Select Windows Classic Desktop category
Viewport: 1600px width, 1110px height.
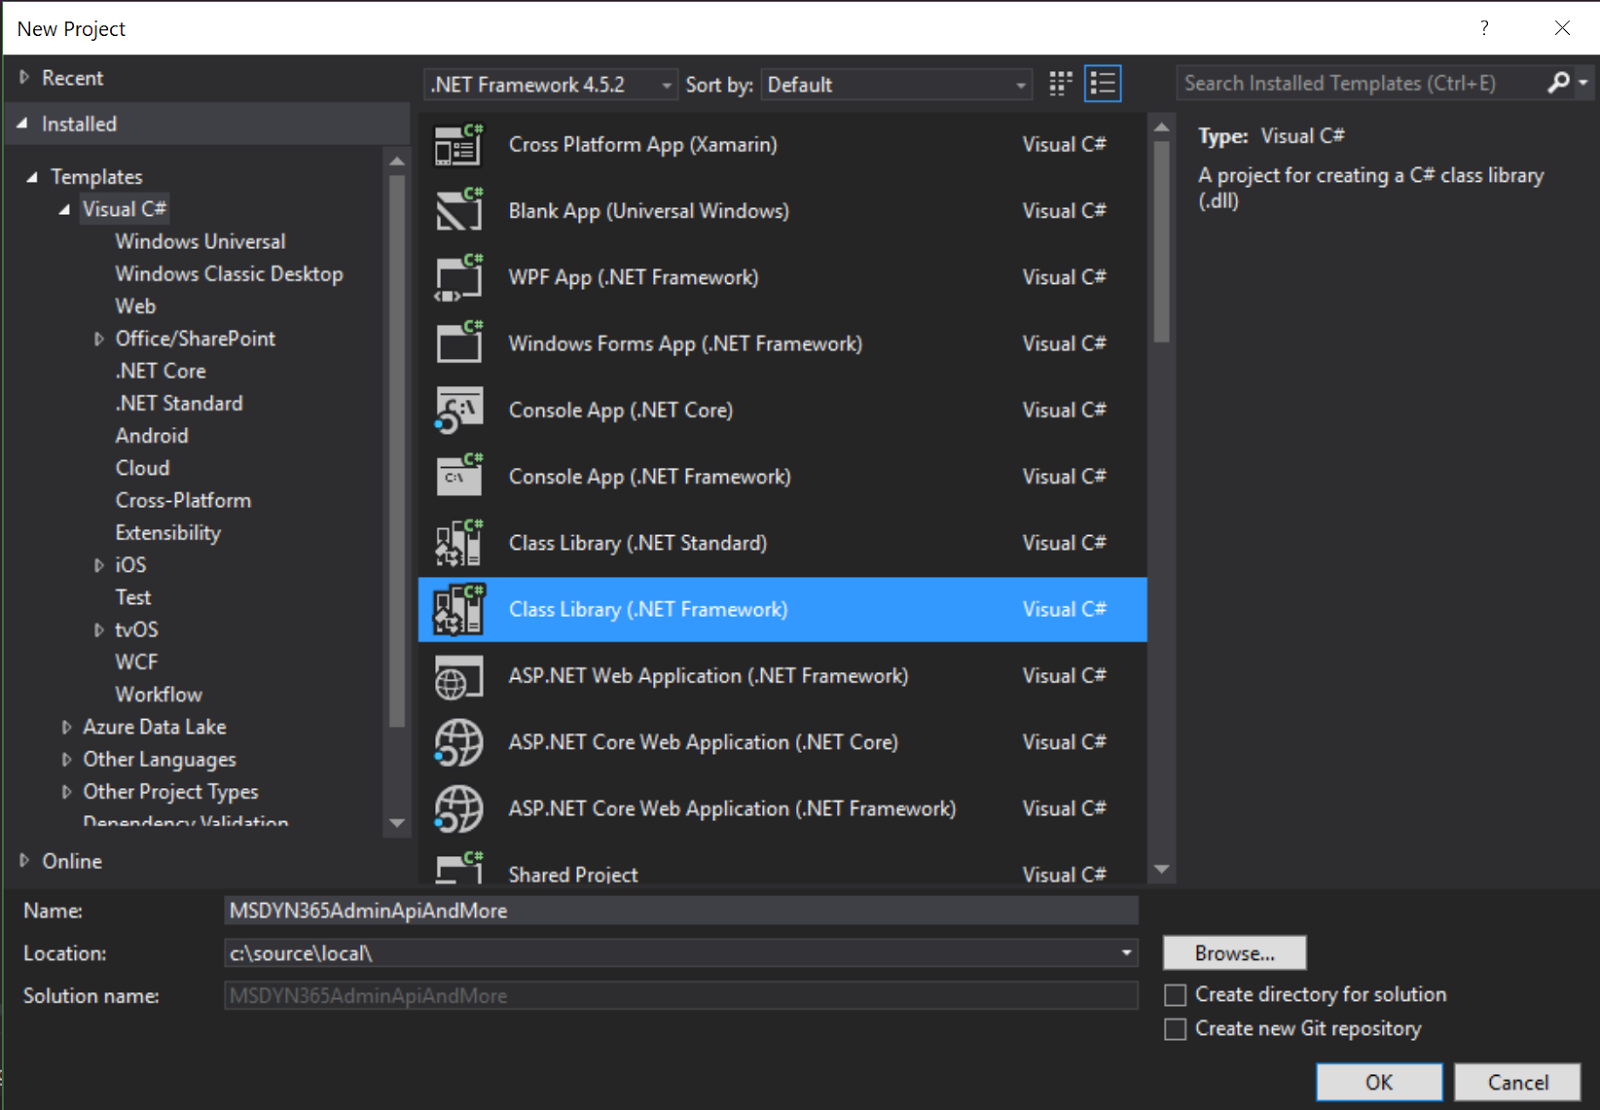229,274
